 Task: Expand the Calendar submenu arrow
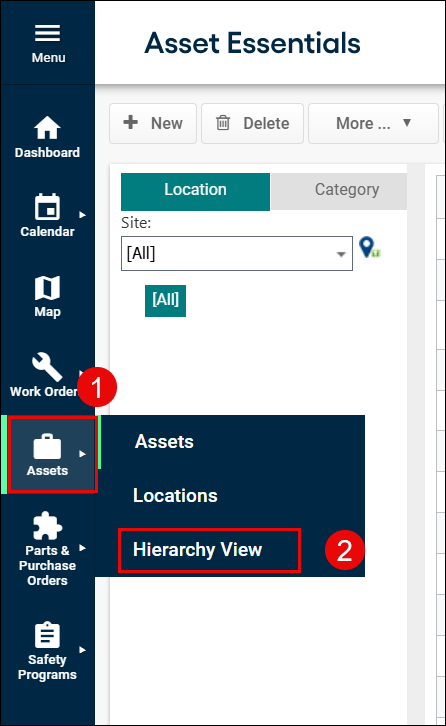pyautogui.click(x=82, y=215)
